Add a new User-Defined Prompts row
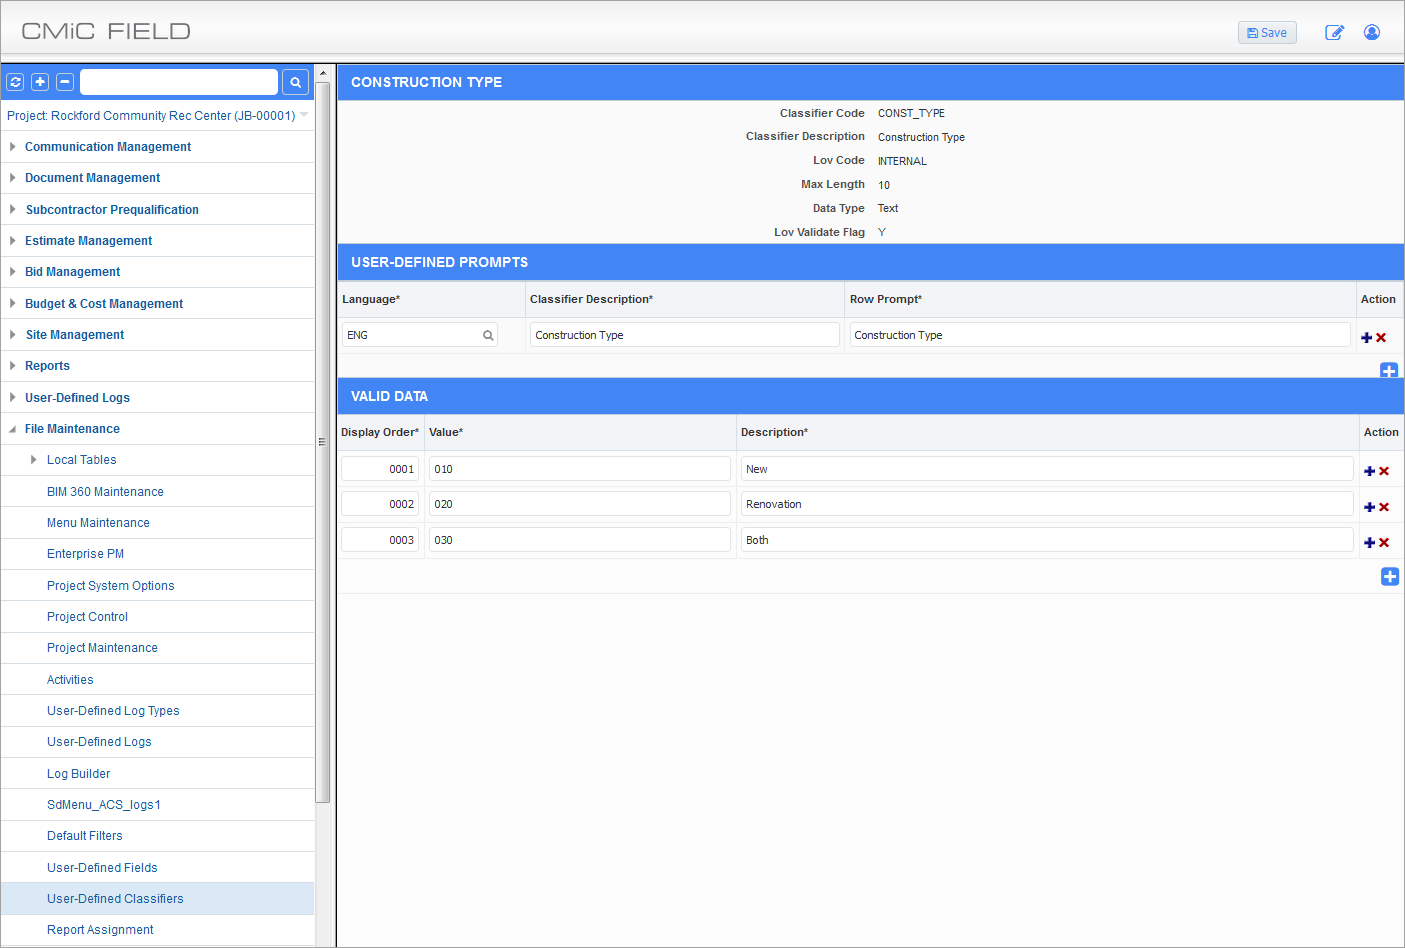 pos(1389,370)
